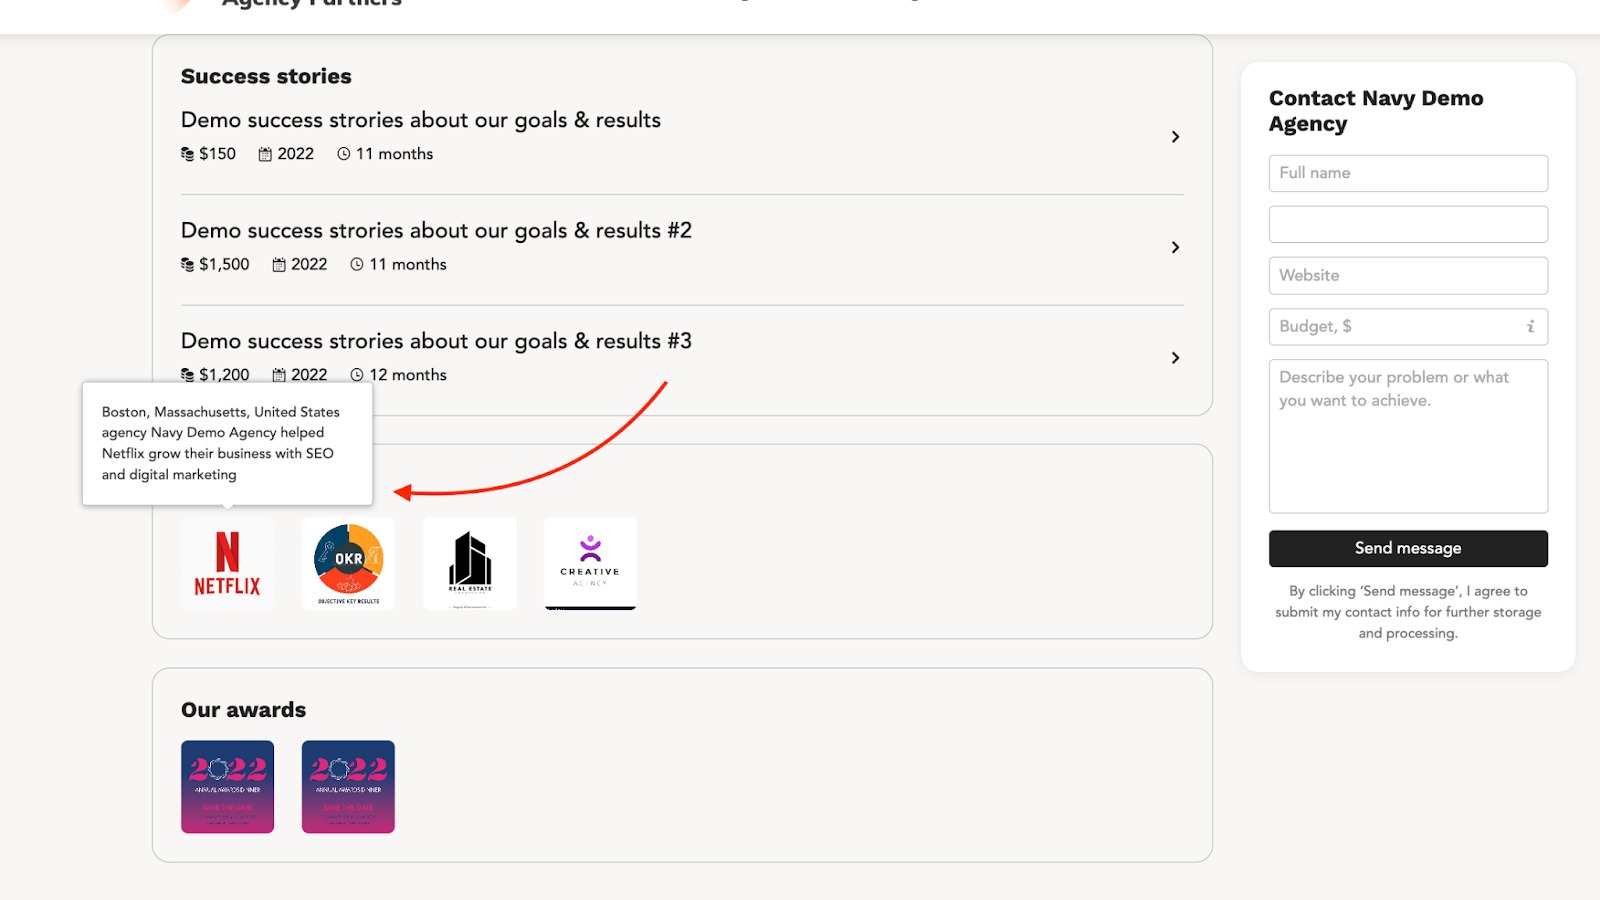Expand first success story chevron
This screenshot has height=900, width=1600.
coord(1175,136)
